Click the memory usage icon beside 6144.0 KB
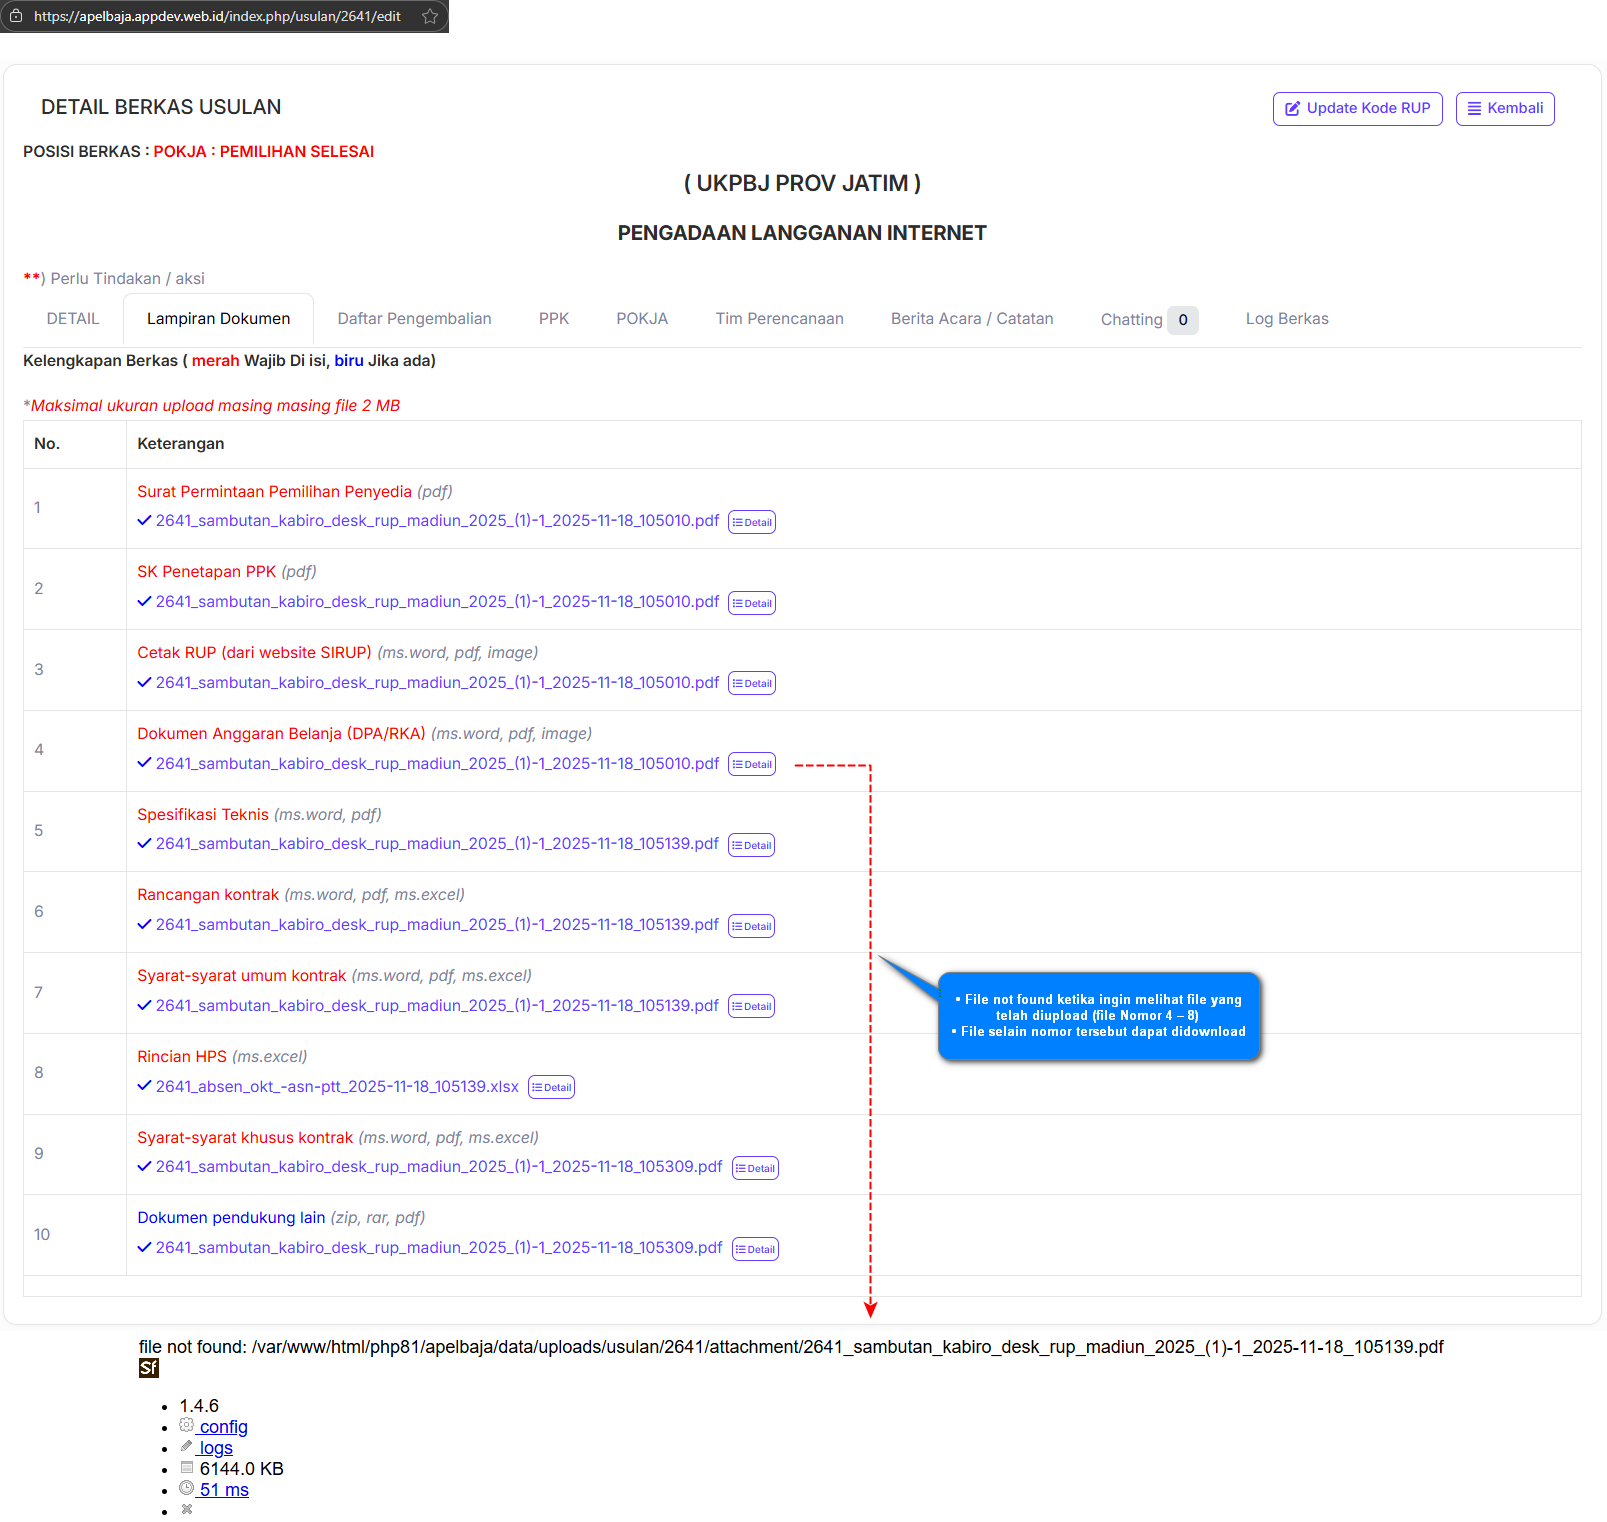The height and width of the screenshot is (1522, 1607). point(186,1467)
